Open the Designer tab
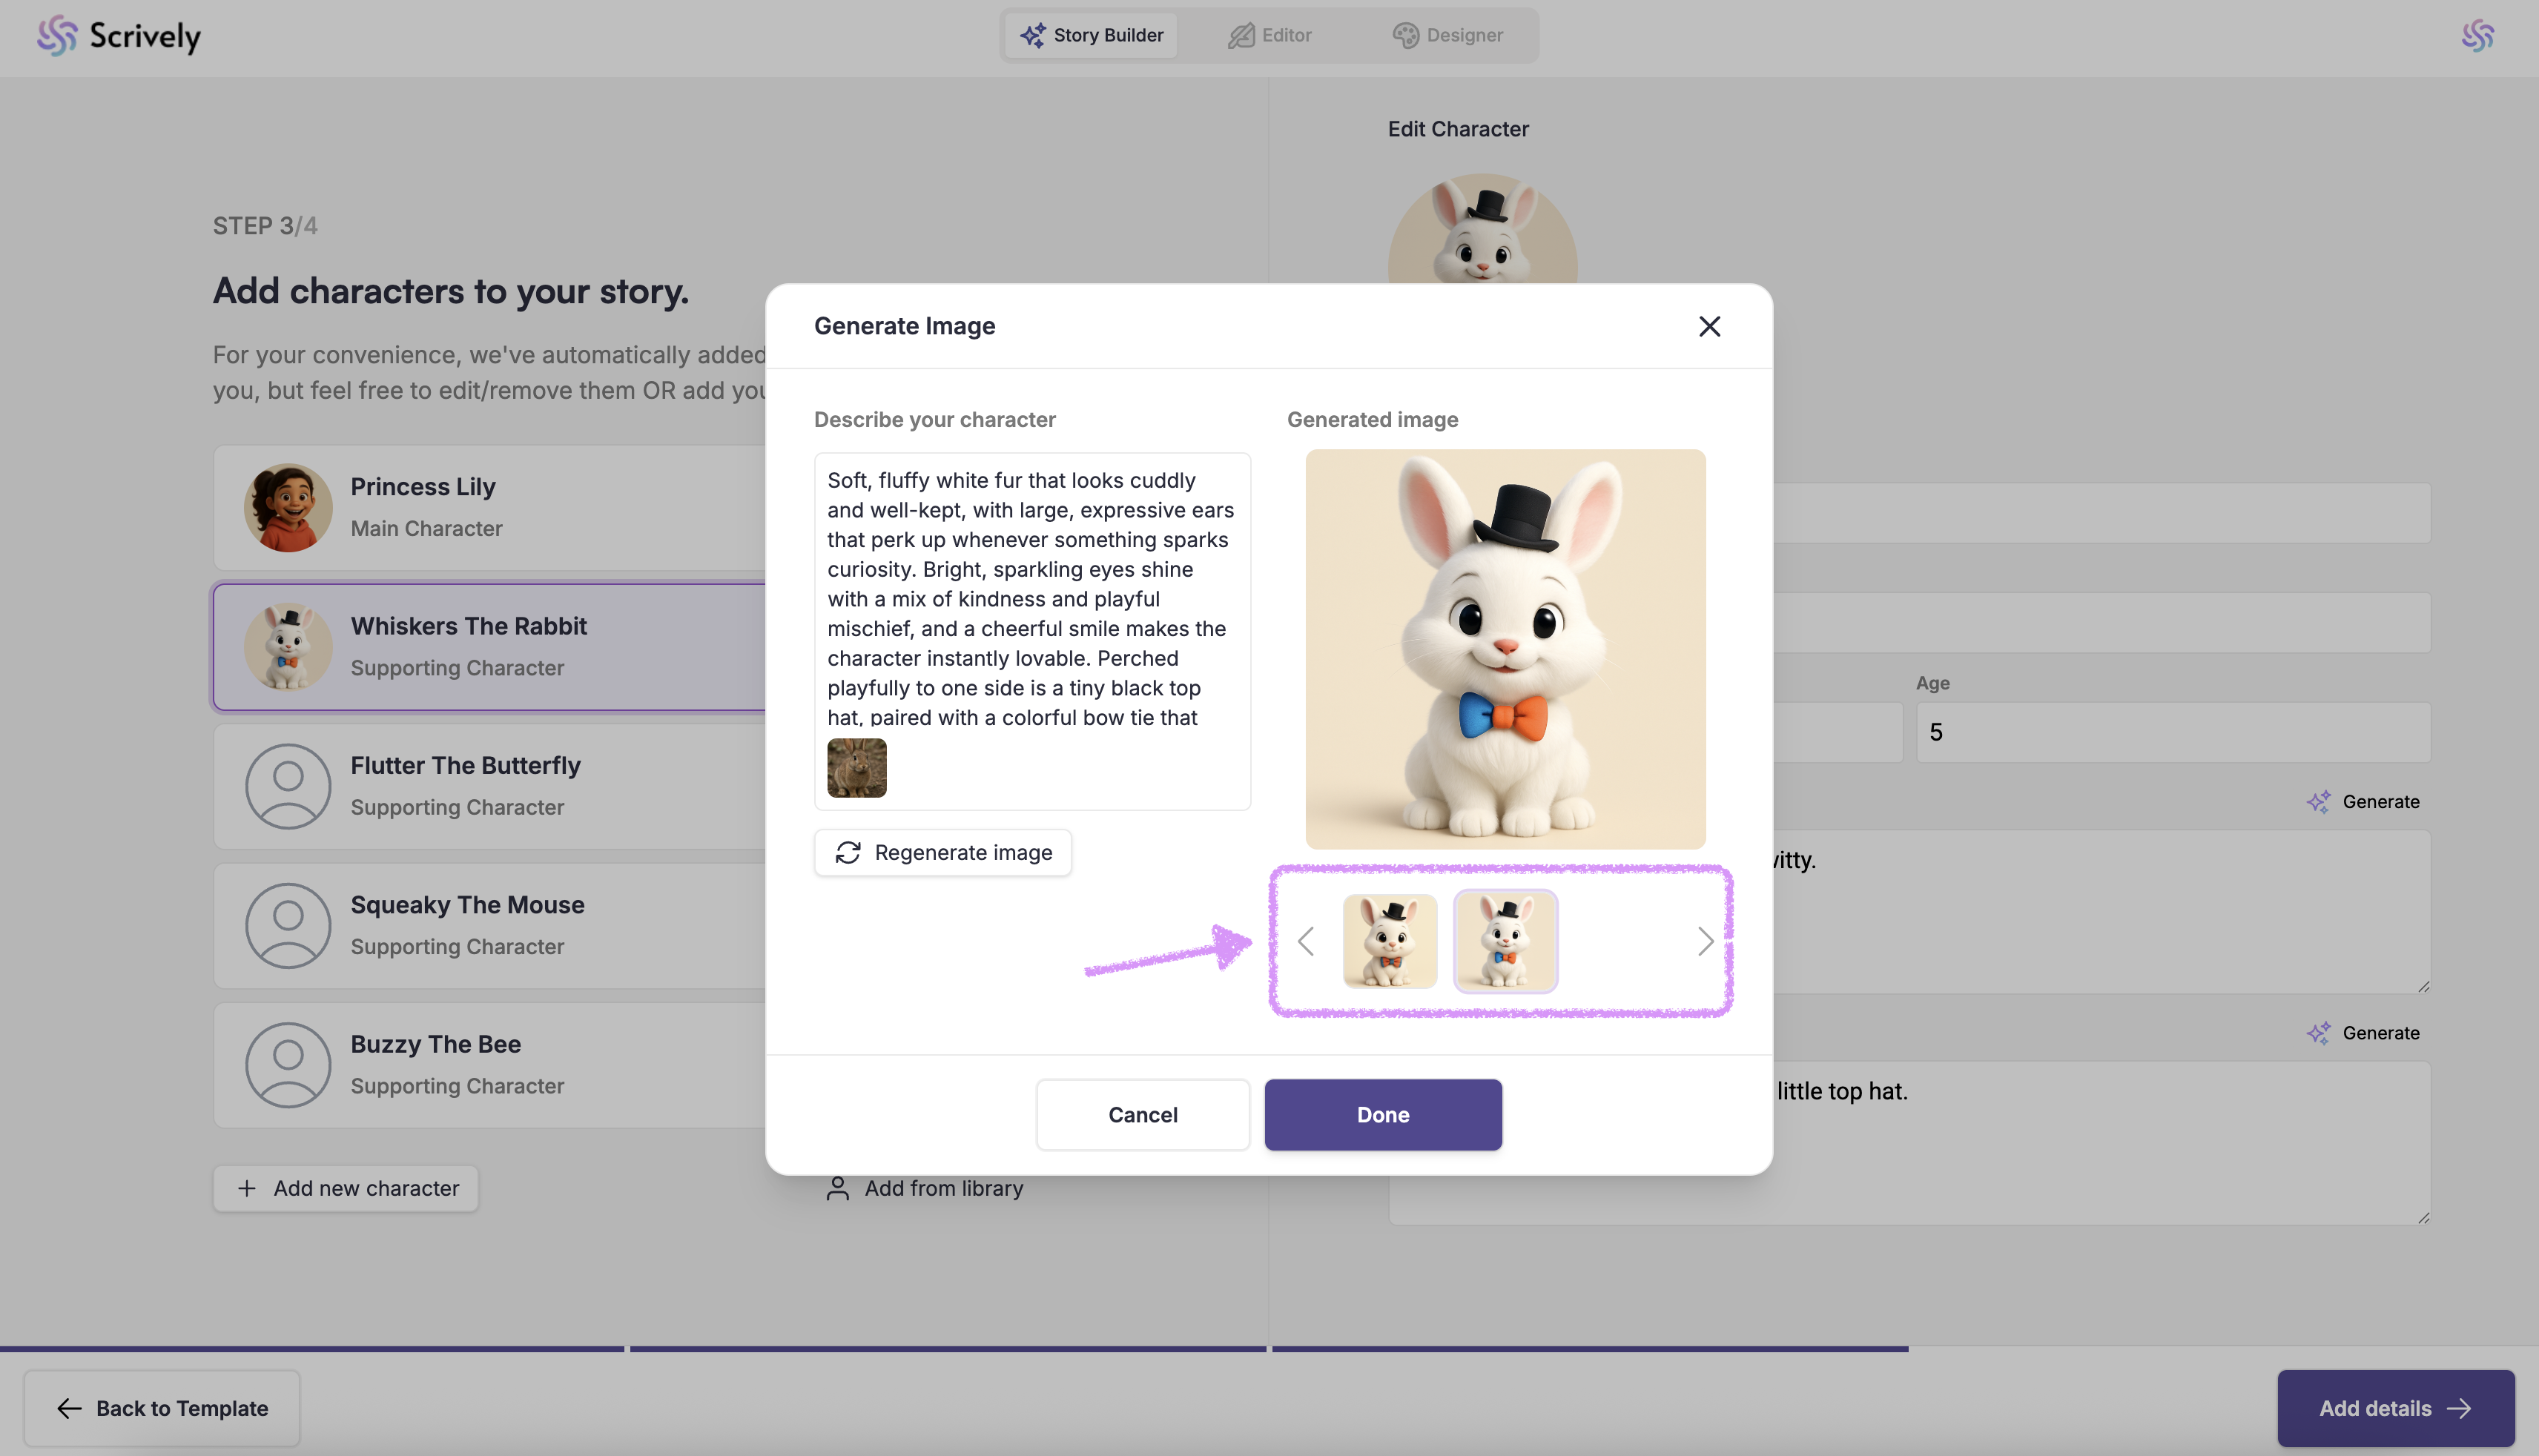This screenshot has height=1456, width=2539. [x=1447, y=35]
